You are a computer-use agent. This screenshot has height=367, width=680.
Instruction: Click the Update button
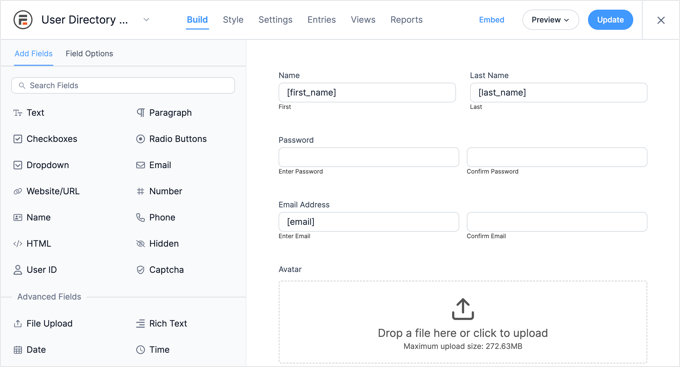click(610, 20)
